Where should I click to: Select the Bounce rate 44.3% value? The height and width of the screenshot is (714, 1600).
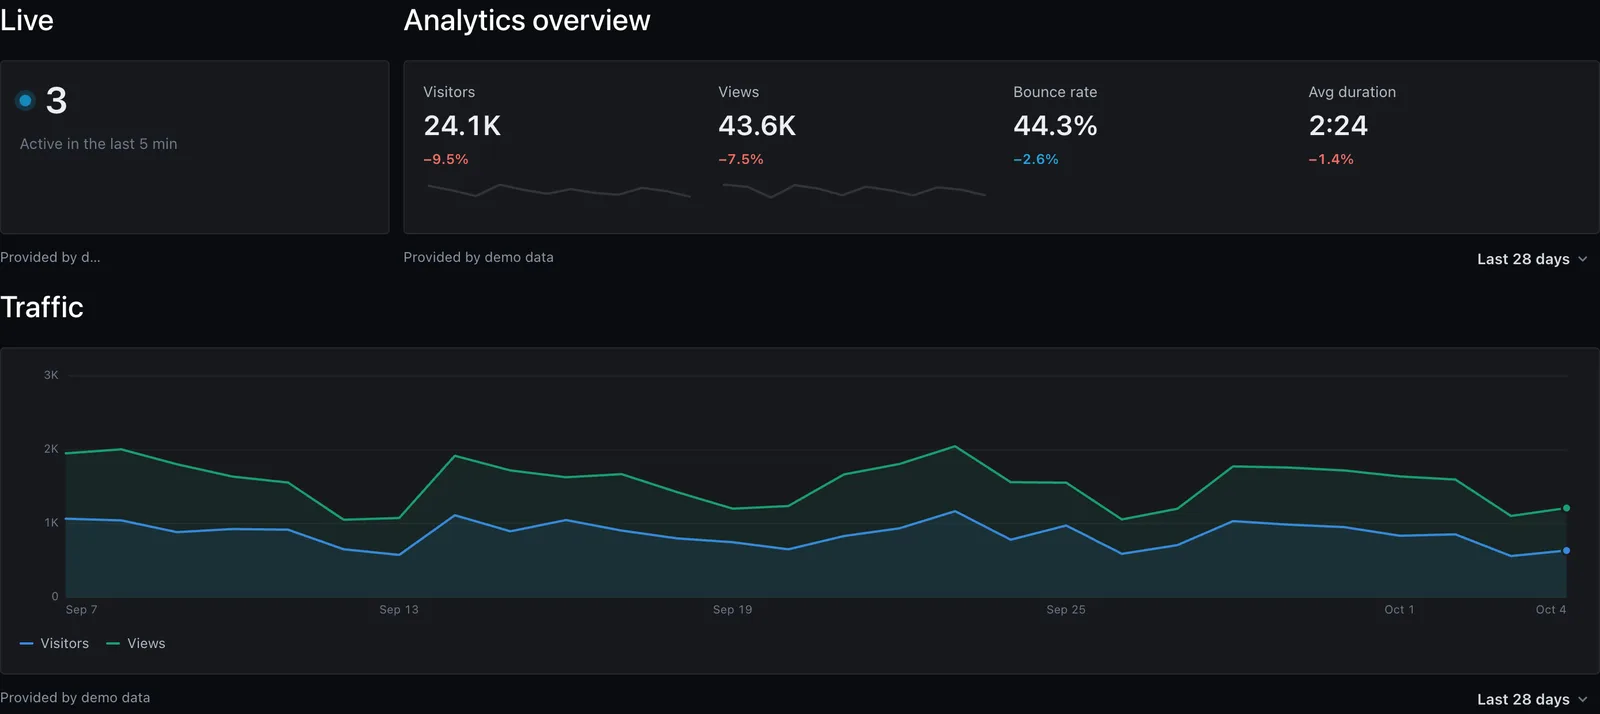pos(1055,126)
